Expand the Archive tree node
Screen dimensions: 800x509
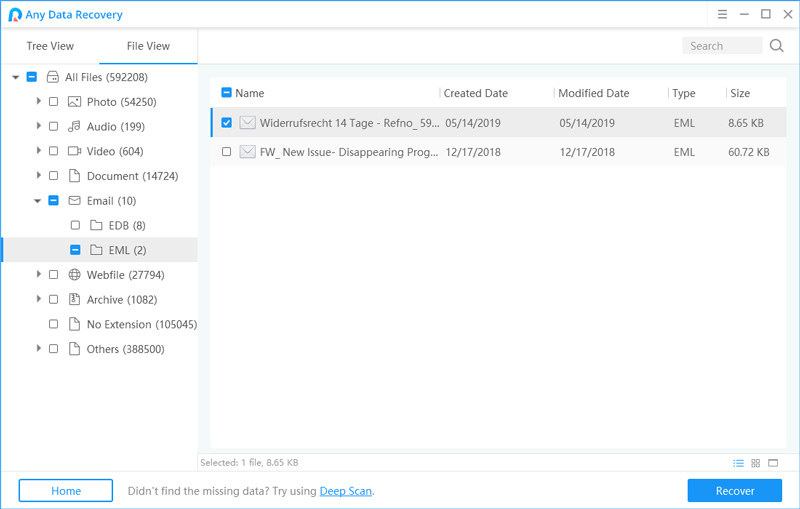38,299
